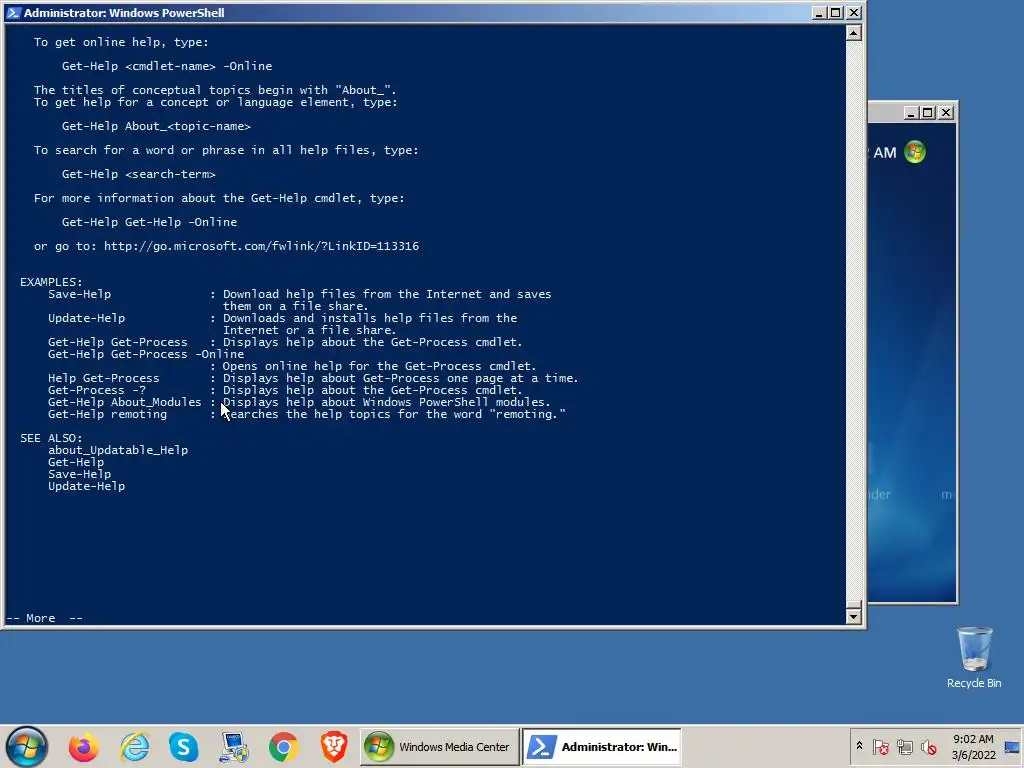Close the Windows Media Center window
Image resolution: width=1024 pixels, height=768 pixels.
(x=946, y=112)
